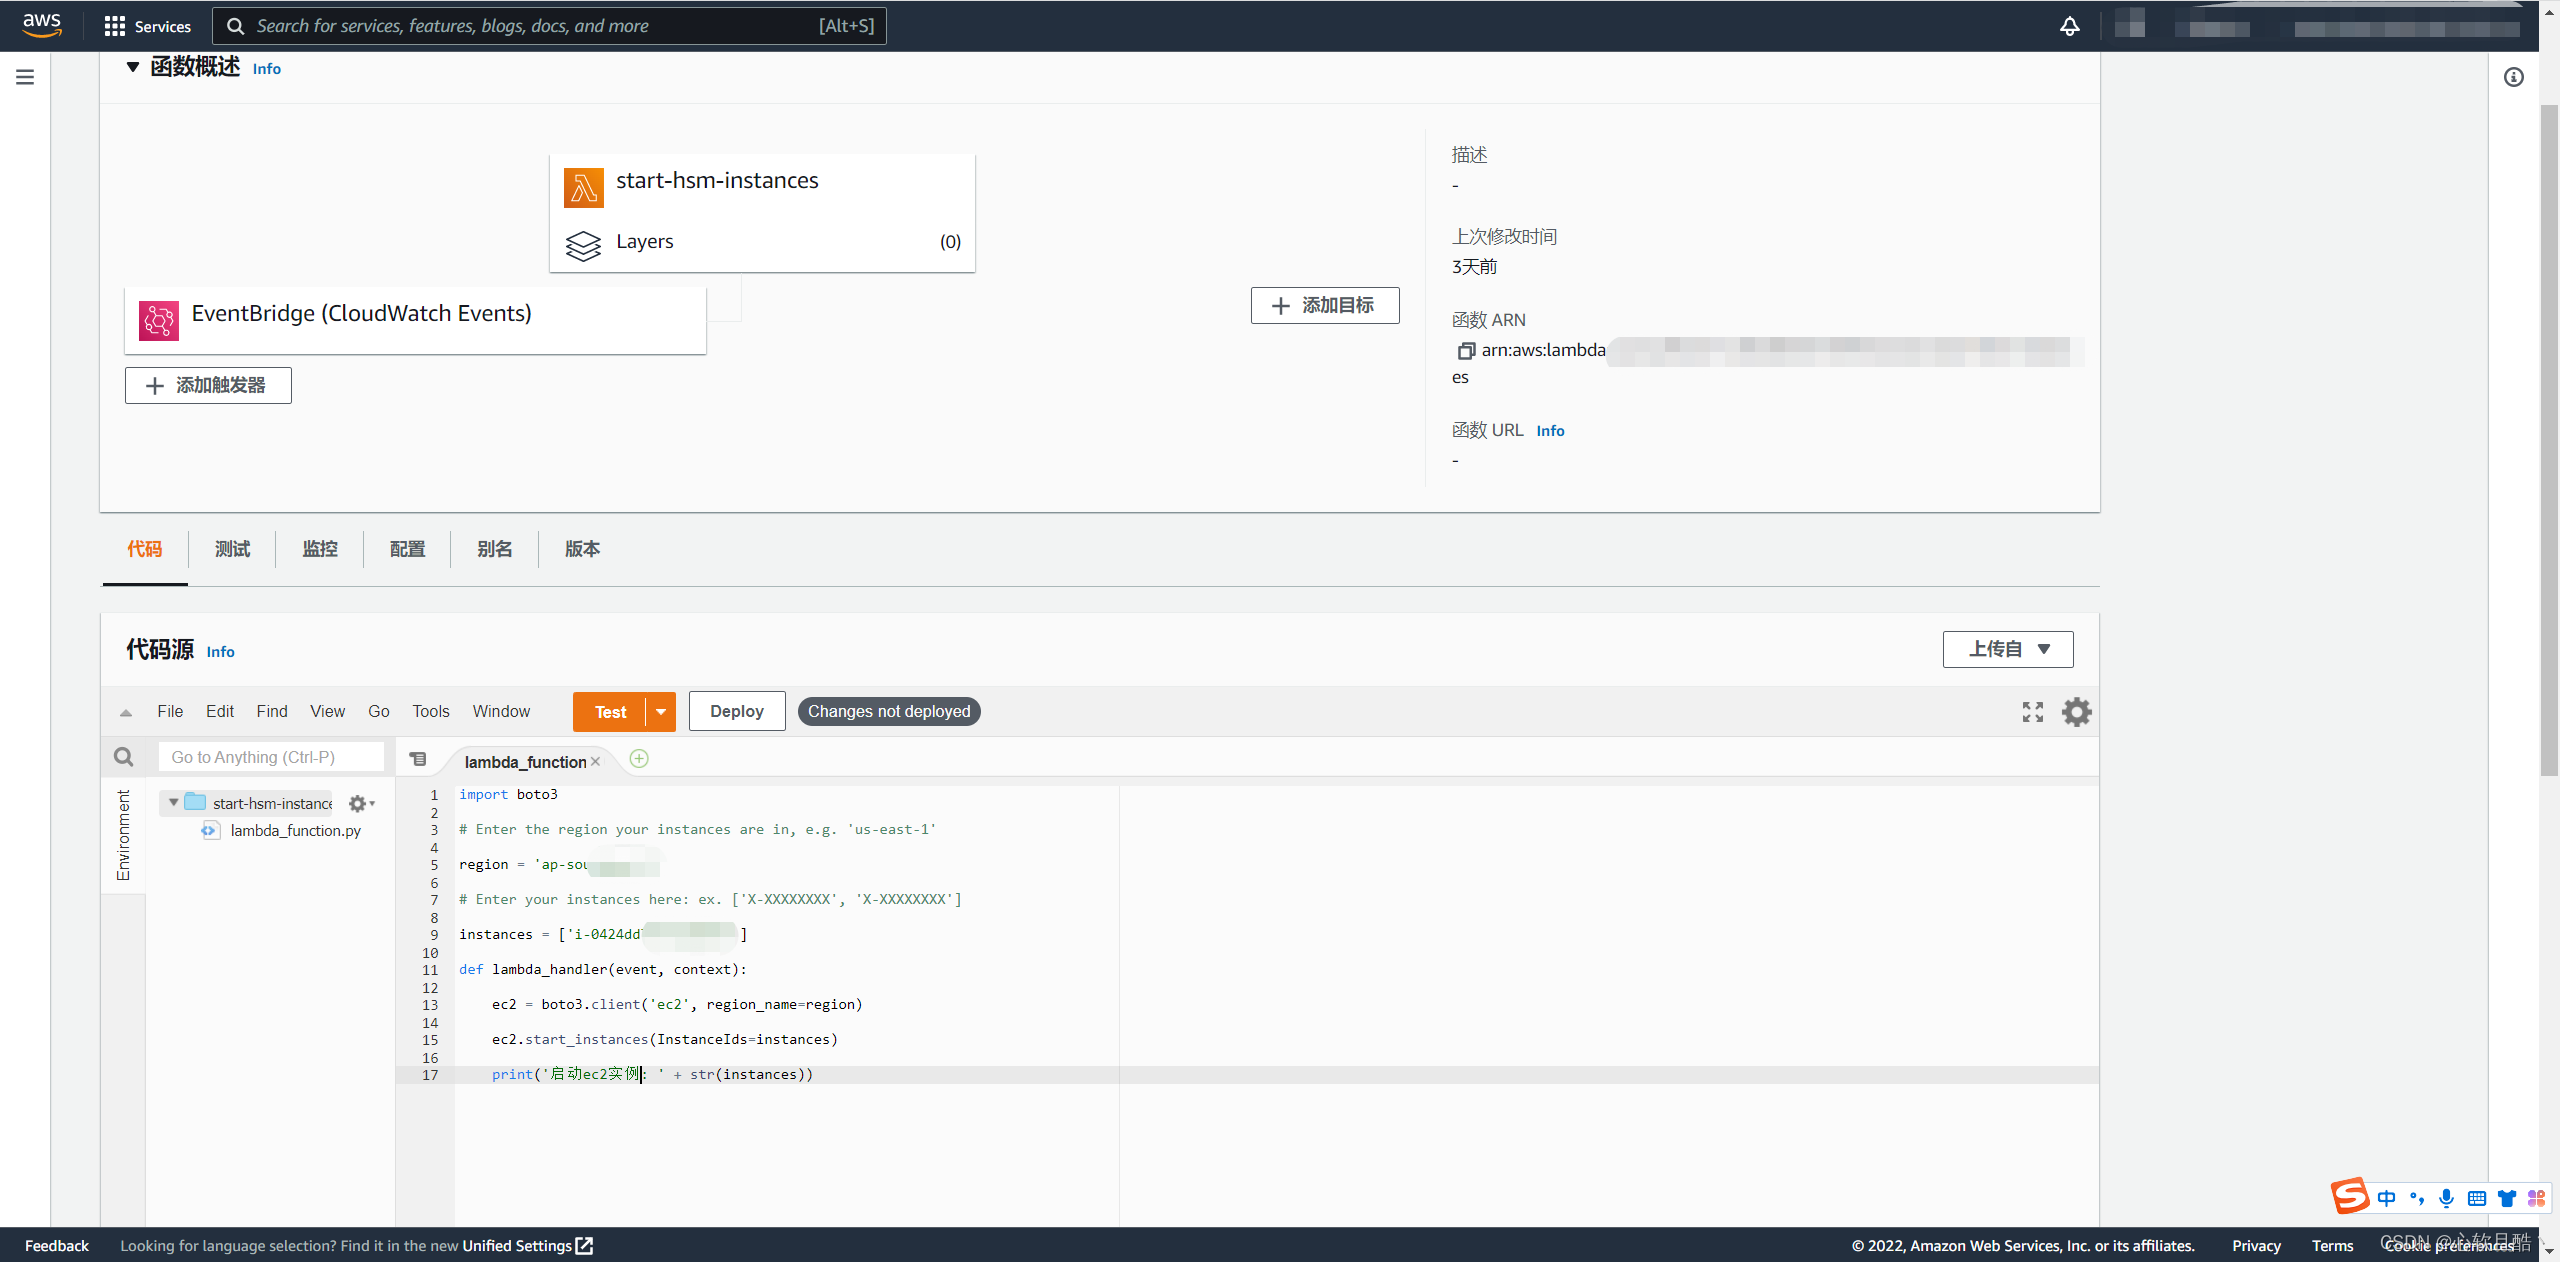Open the Services grid menu
This screenshot has height=1262, width=2560.
coord(147,26)
